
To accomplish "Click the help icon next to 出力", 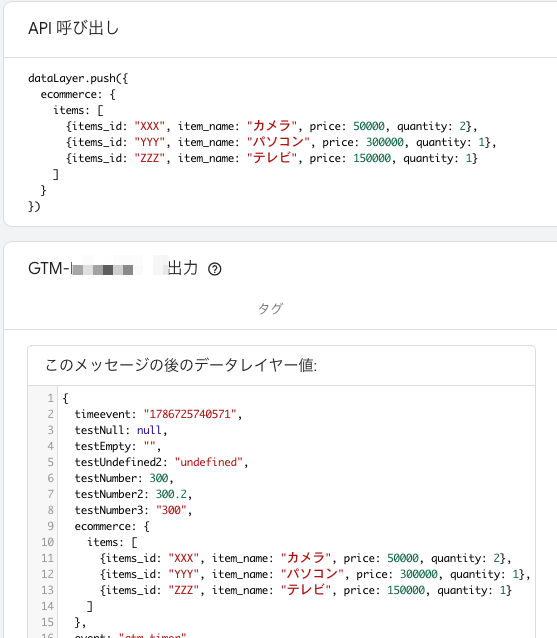I will tap(214, 269).
